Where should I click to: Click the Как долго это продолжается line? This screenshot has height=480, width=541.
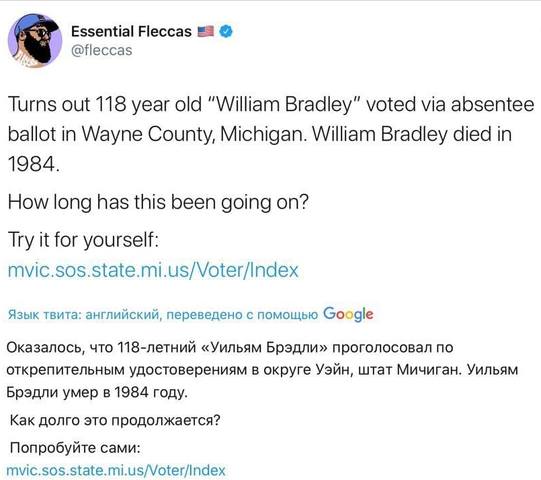(115, 420)
